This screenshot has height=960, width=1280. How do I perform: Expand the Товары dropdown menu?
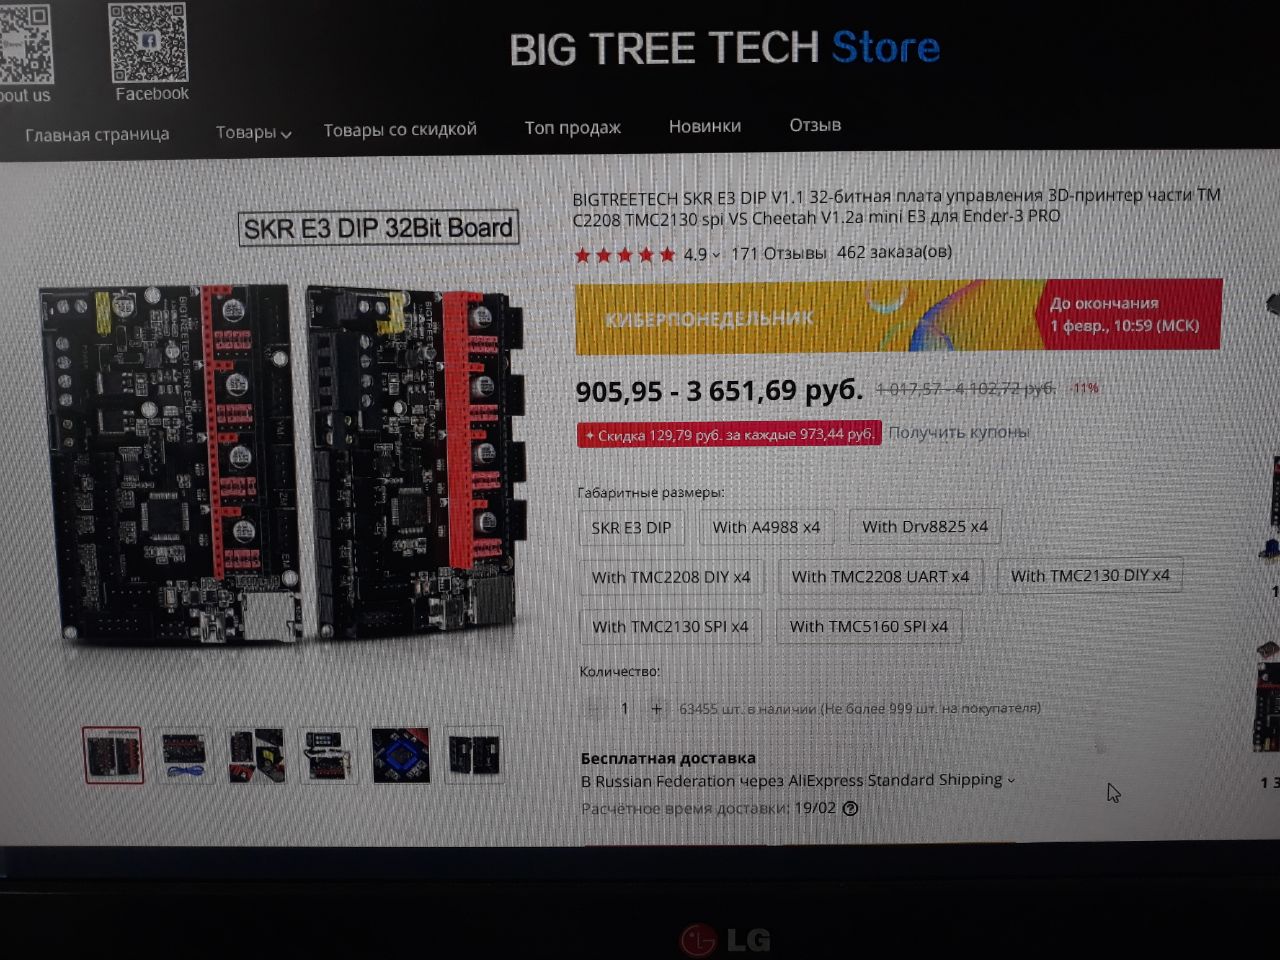(253, 132)
